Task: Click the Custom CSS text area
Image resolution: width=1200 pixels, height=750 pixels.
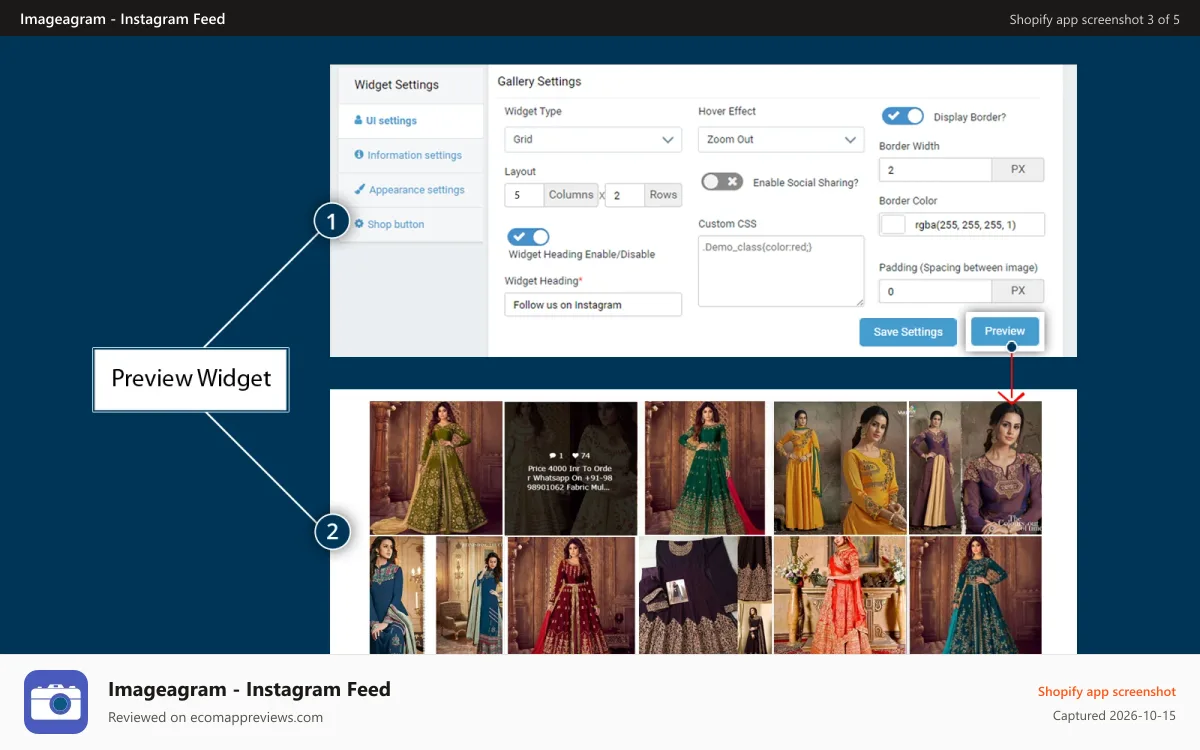Action: click(781, 271)
